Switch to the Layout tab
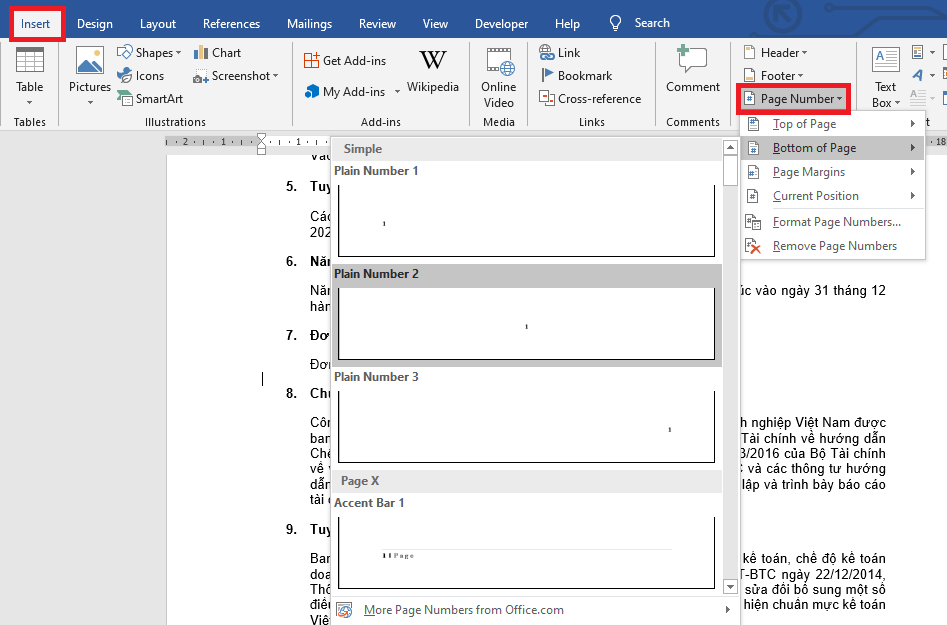This screenshot has height=625, width=947. pos(158,24)
